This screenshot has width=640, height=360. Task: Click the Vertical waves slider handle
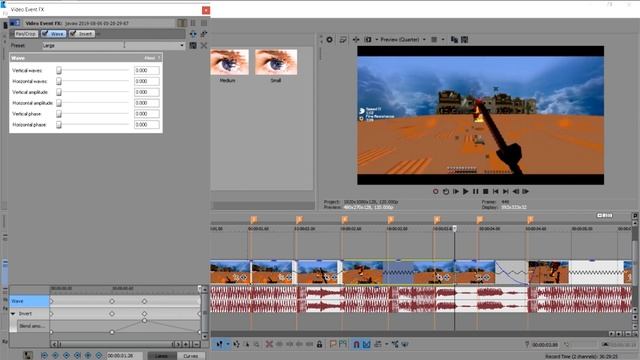59,71
